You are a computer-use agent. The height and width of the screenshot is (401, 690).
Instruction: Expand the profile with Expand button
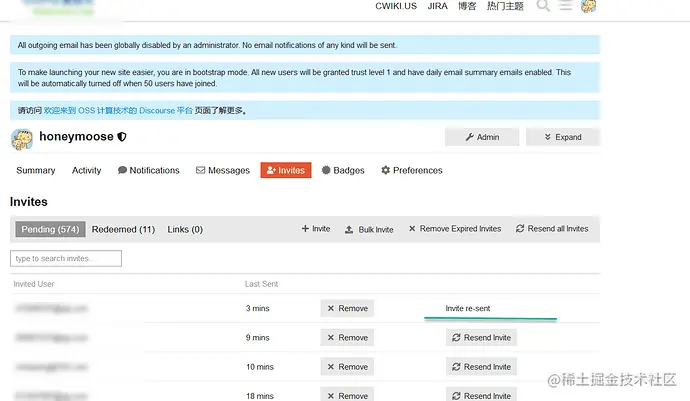563,137
